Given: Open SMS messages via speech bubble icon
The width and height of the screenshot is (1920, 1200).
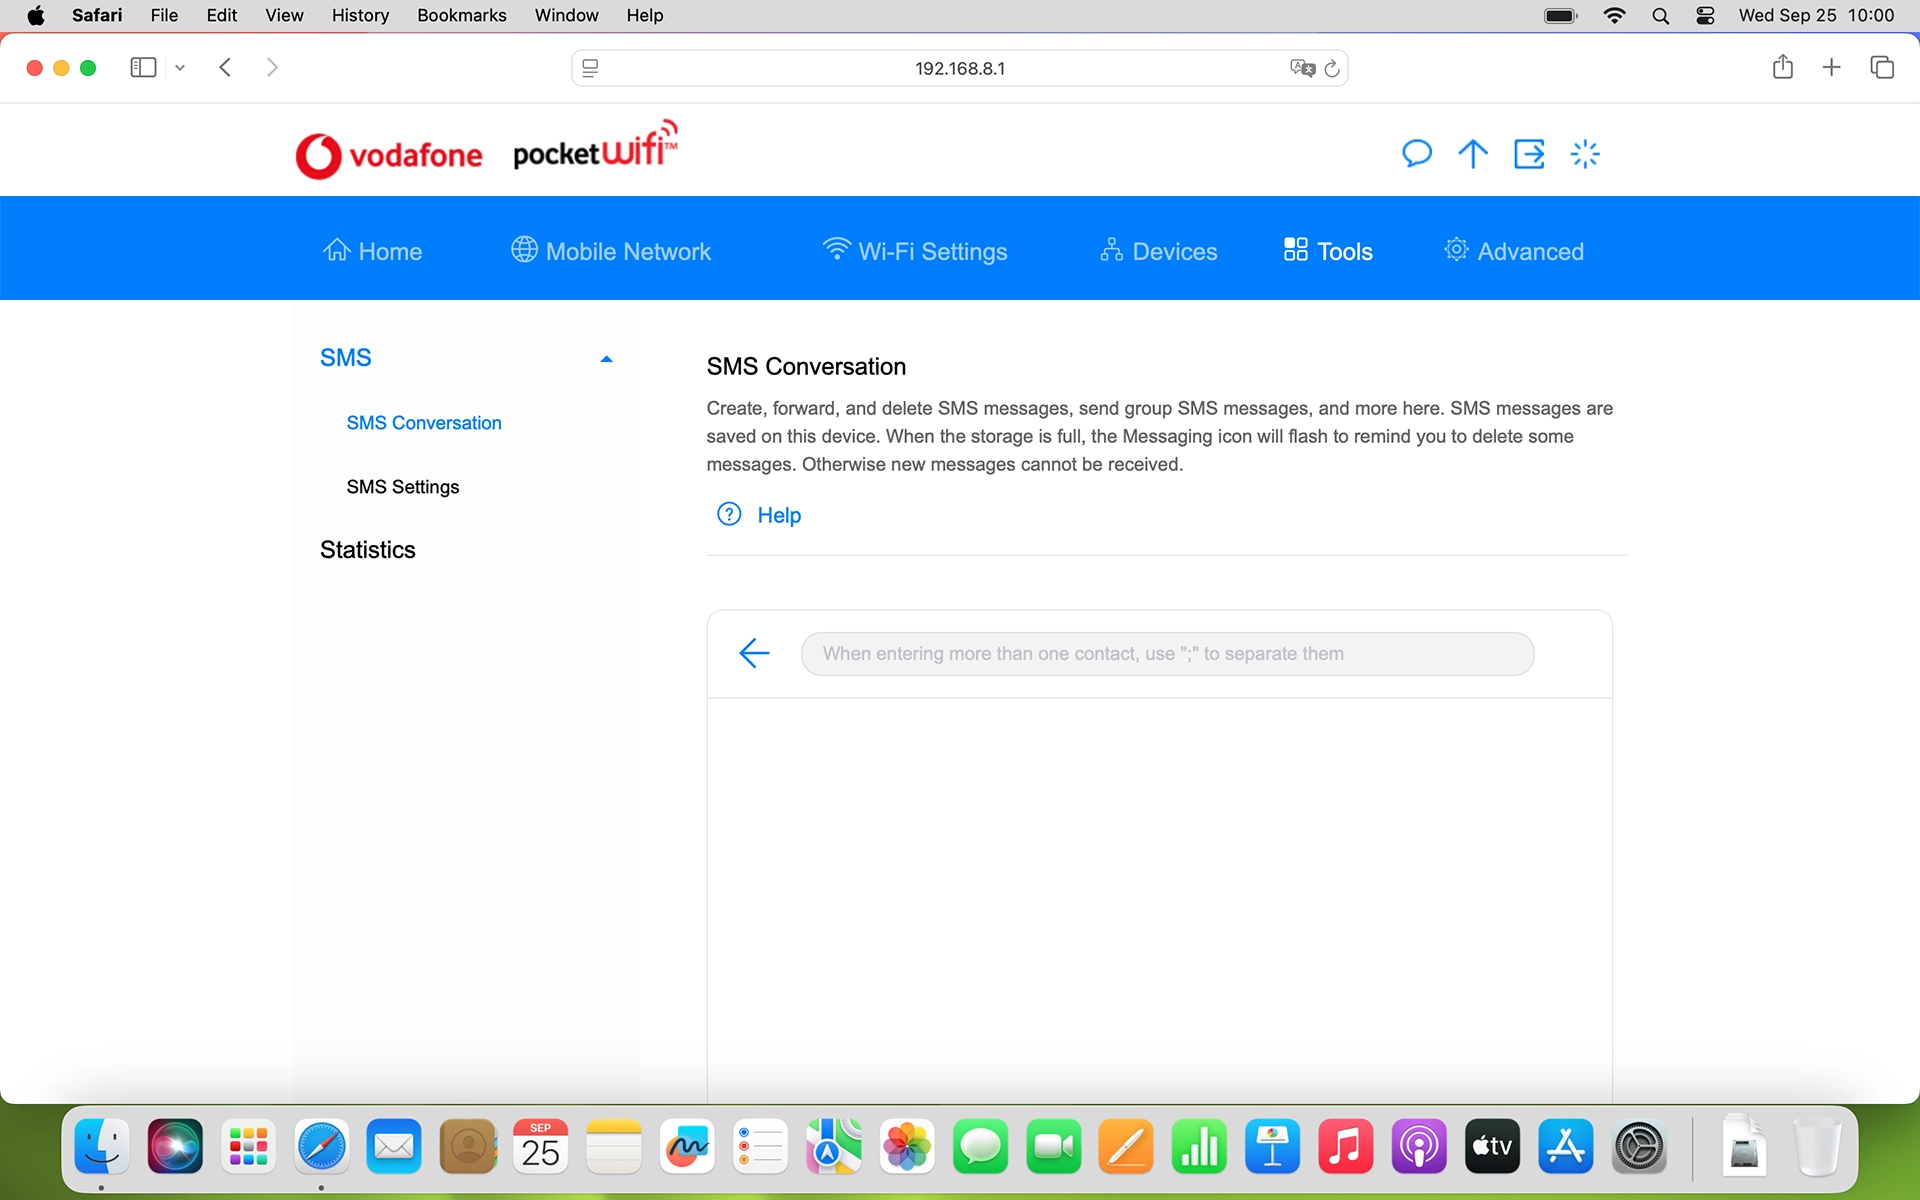Looking at the screenshot, I should click(x=1417, y=153).
